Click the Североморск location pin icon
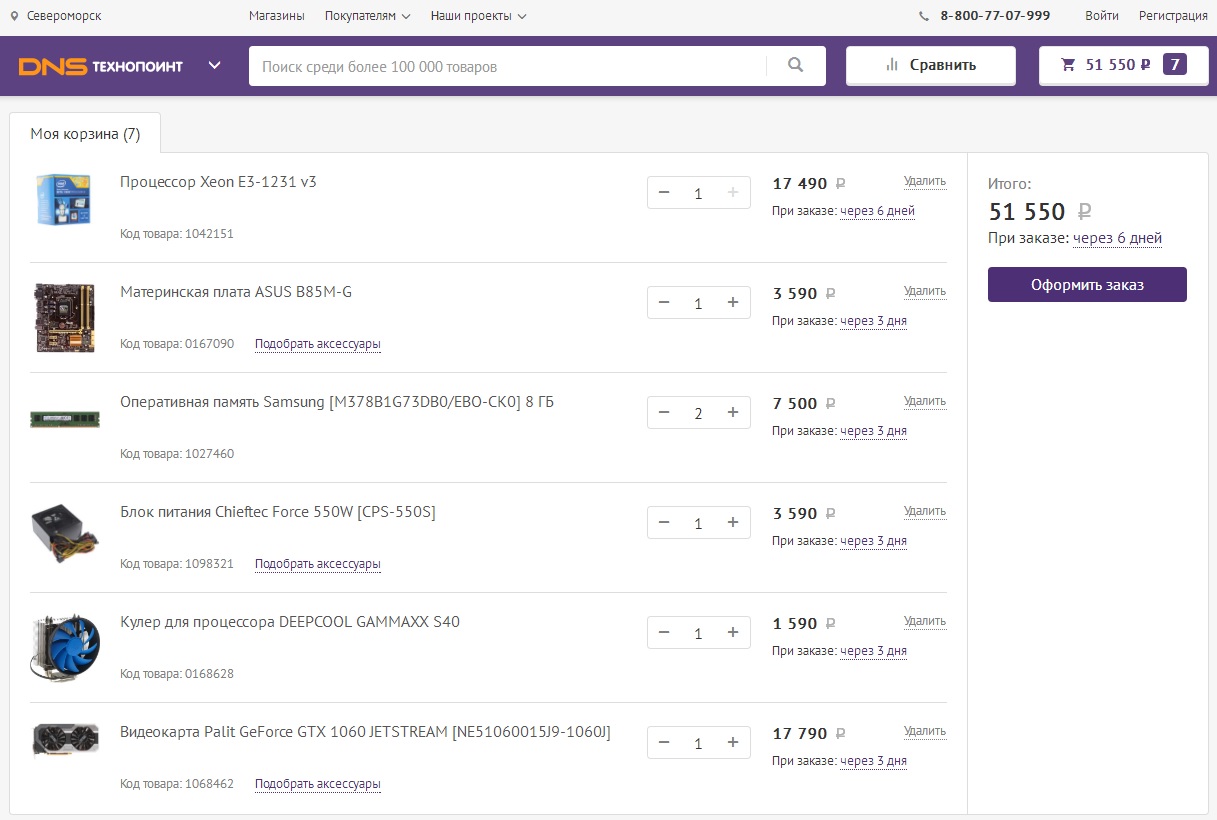1217x820 pixels. 14,16
